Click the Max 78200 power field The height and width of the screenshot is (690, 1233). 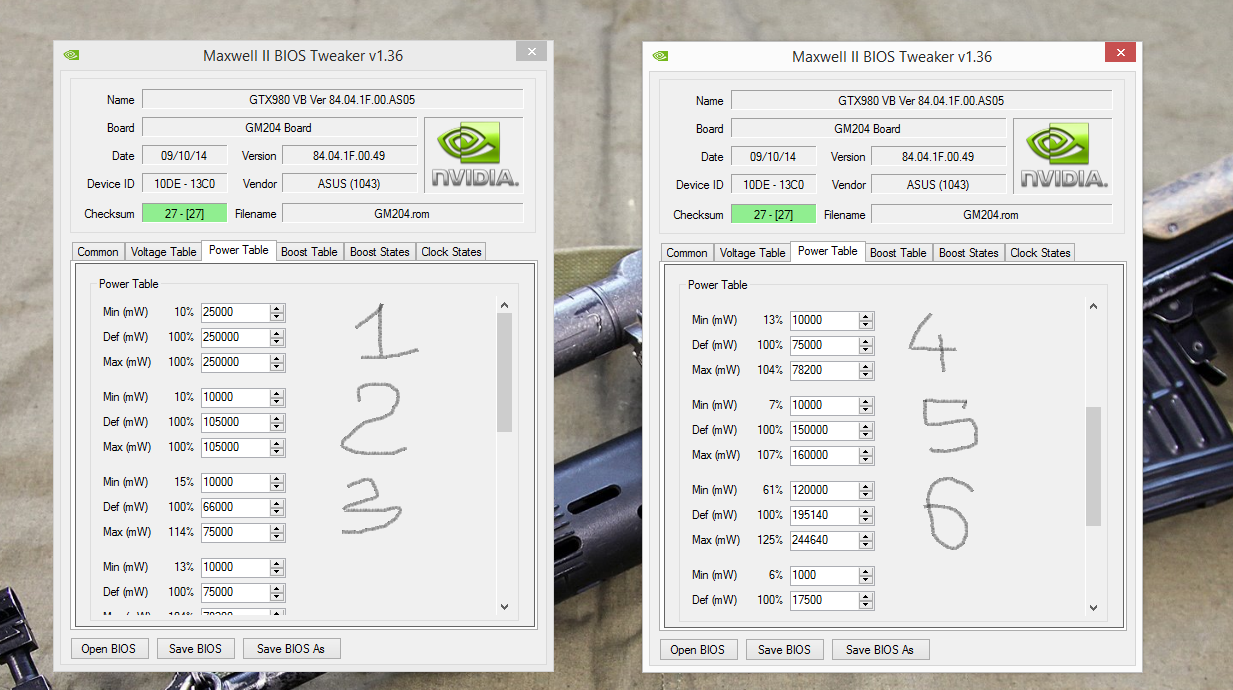(x=824, y=370)
